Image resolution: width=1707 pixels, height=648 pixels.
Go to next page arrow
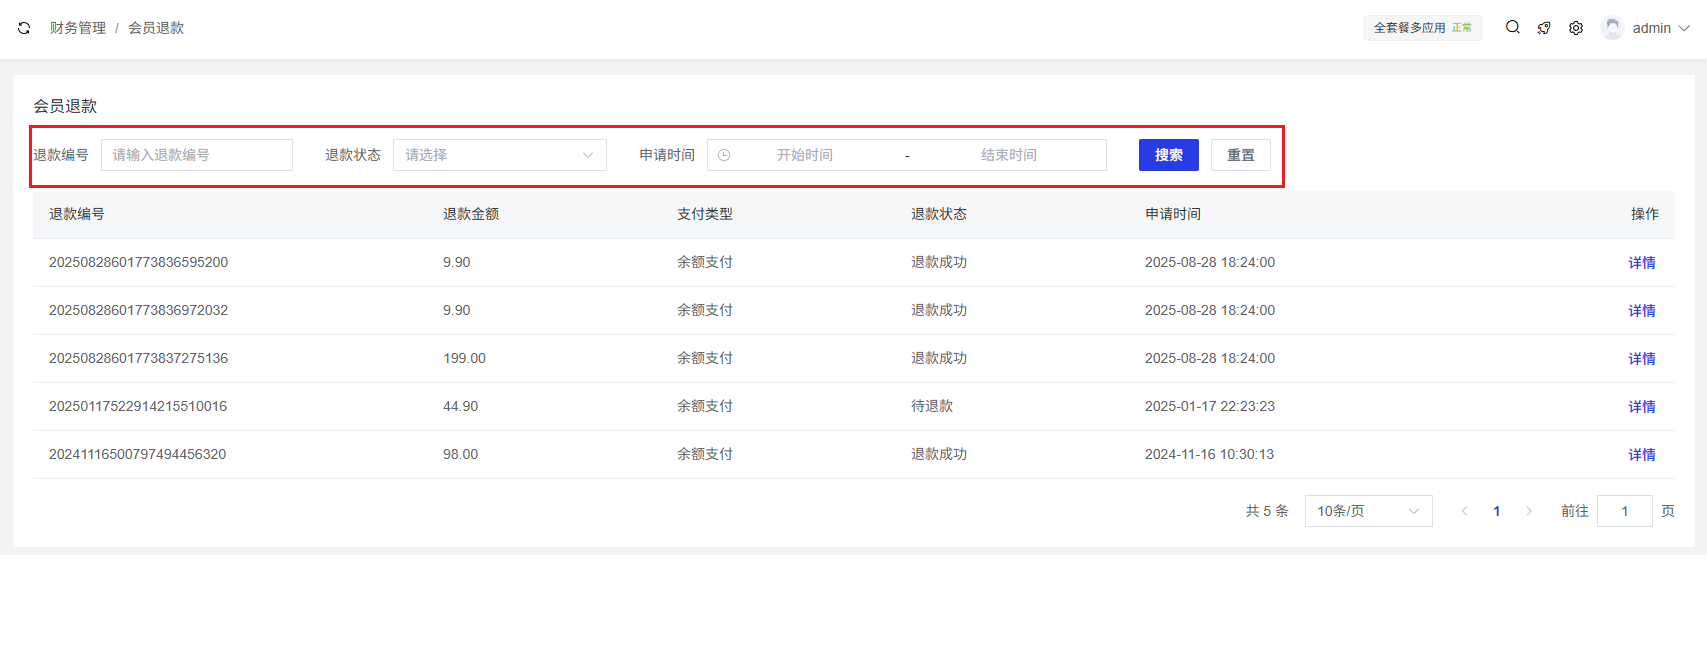pyautogui.click(x=1528, y=511)
